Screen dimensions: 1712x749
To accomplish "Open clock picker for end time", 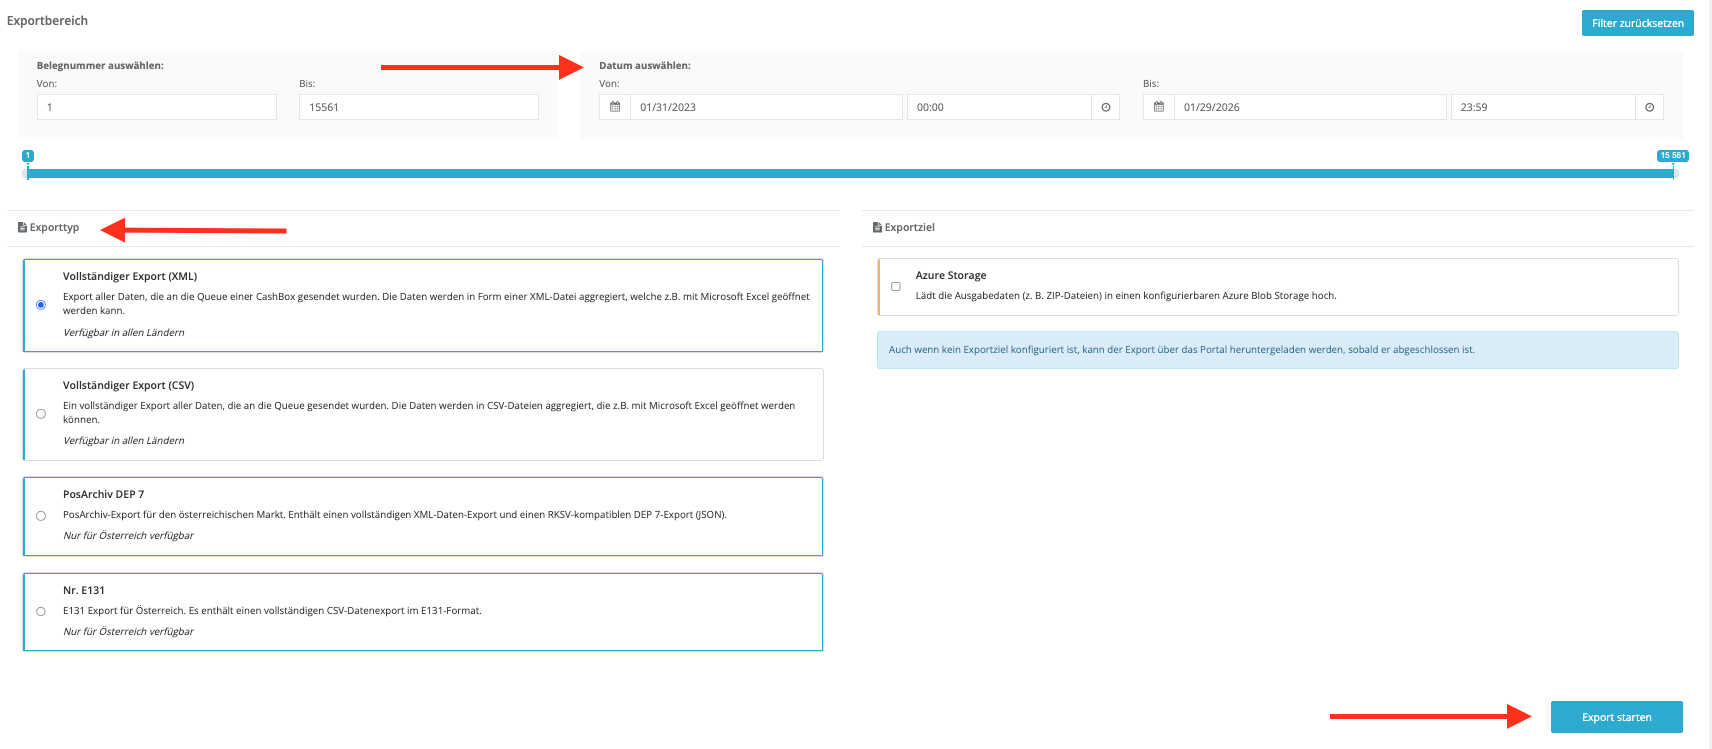I will click(1649, 107).
